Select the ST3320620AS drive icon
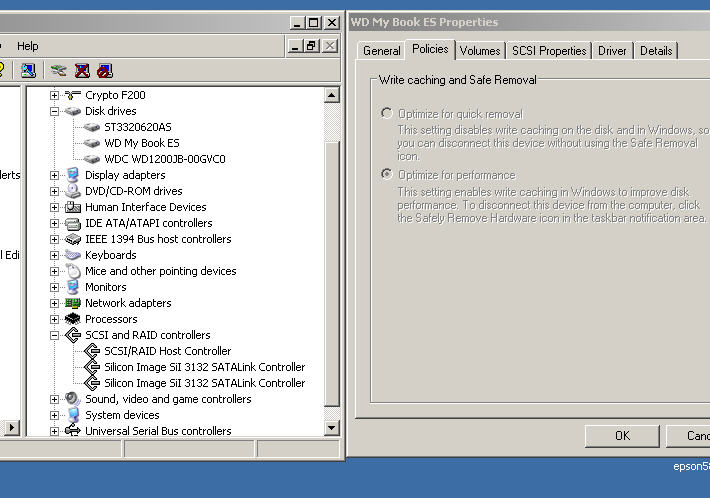Viewport: 710px width, 498px height. coord(92,127)
